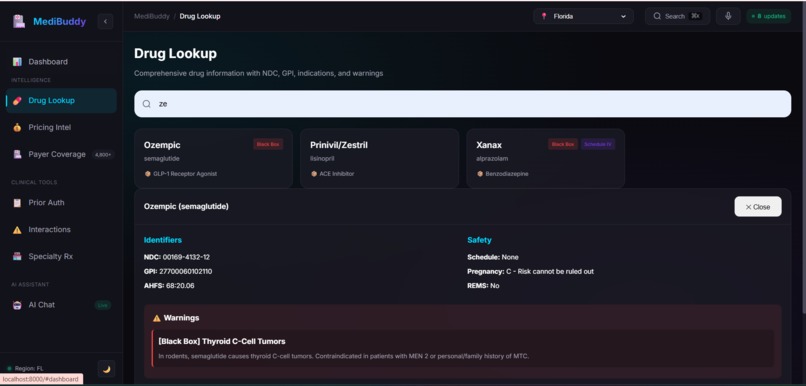Click the Prior Auth clipboard icon
The width and height of the screenshot is (806, 386).
[x=17, y=203]
